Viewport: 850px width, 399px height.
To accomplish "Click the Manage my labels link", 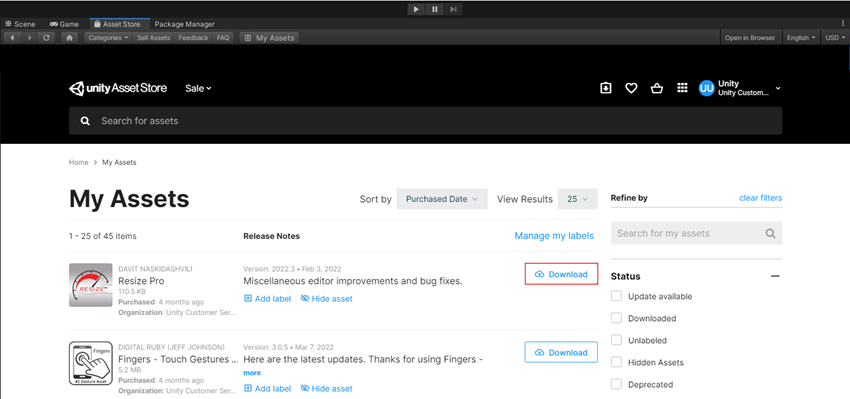I will click(x=554, y=236).
